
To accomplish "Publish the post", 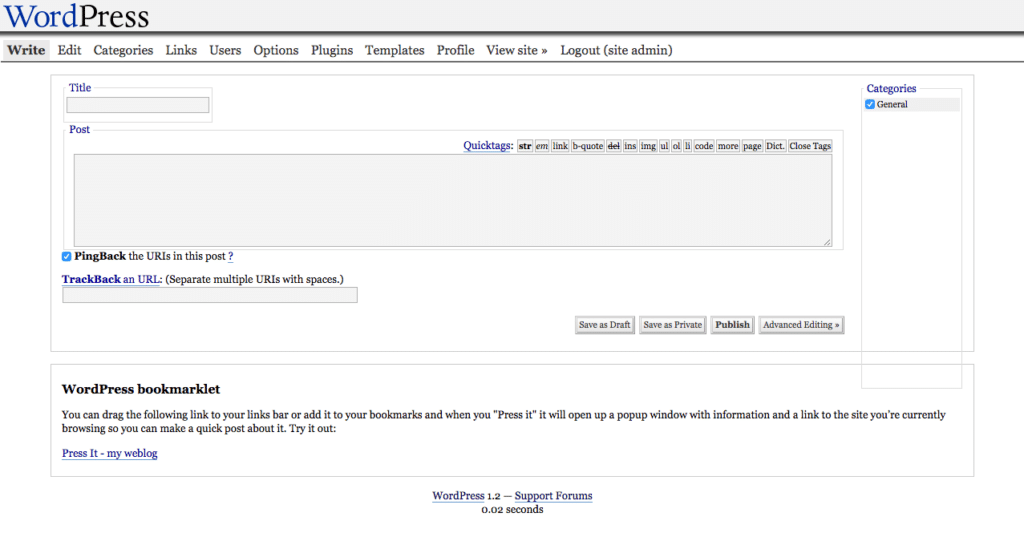I will click(x=732, y=325).
